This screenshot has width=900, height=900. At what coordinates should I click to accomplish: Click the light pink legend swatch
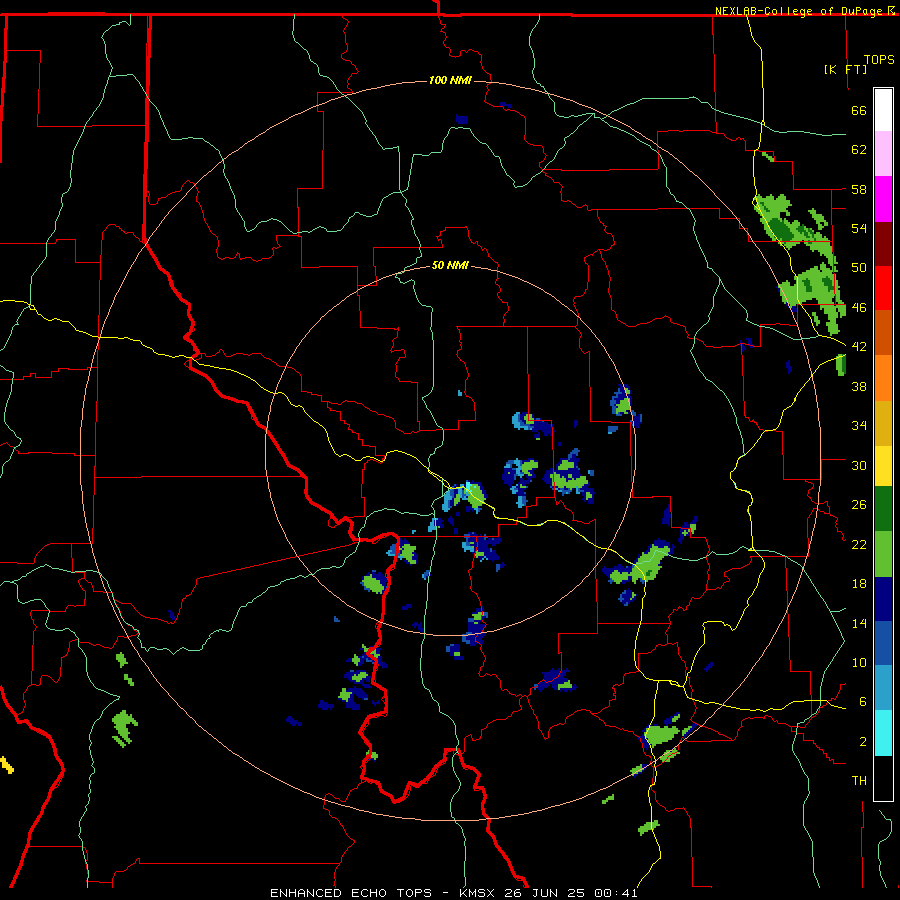click(x=883, y=154)
